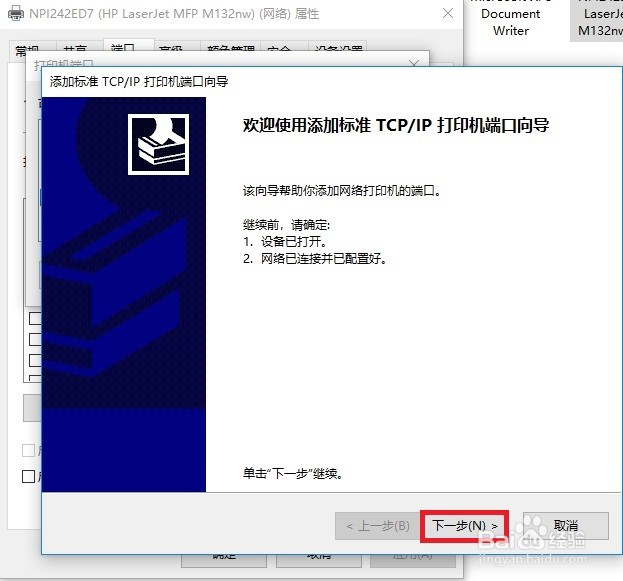The image size is (623, 581).
Task: Click the line 继续前，请确定:
Action: pyautogui.click(x=286, y=225)
